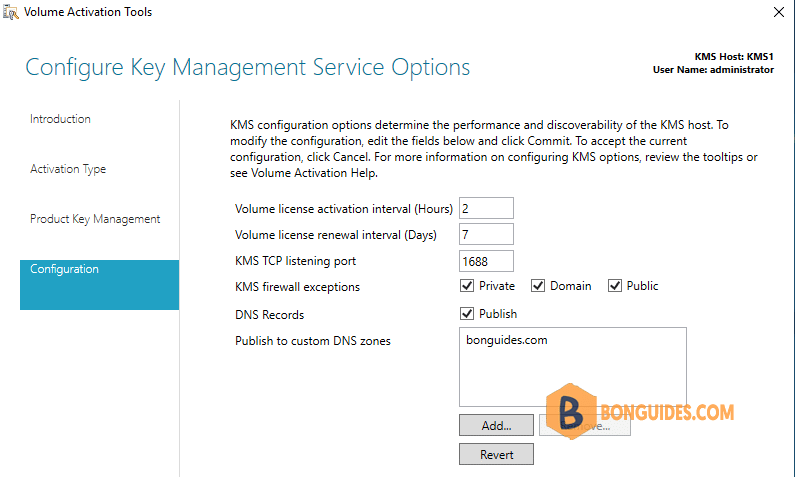The image size is (795, 477).
Task: Click the Bonguides hexagon logo watermark
Action: tap(571, 411)
